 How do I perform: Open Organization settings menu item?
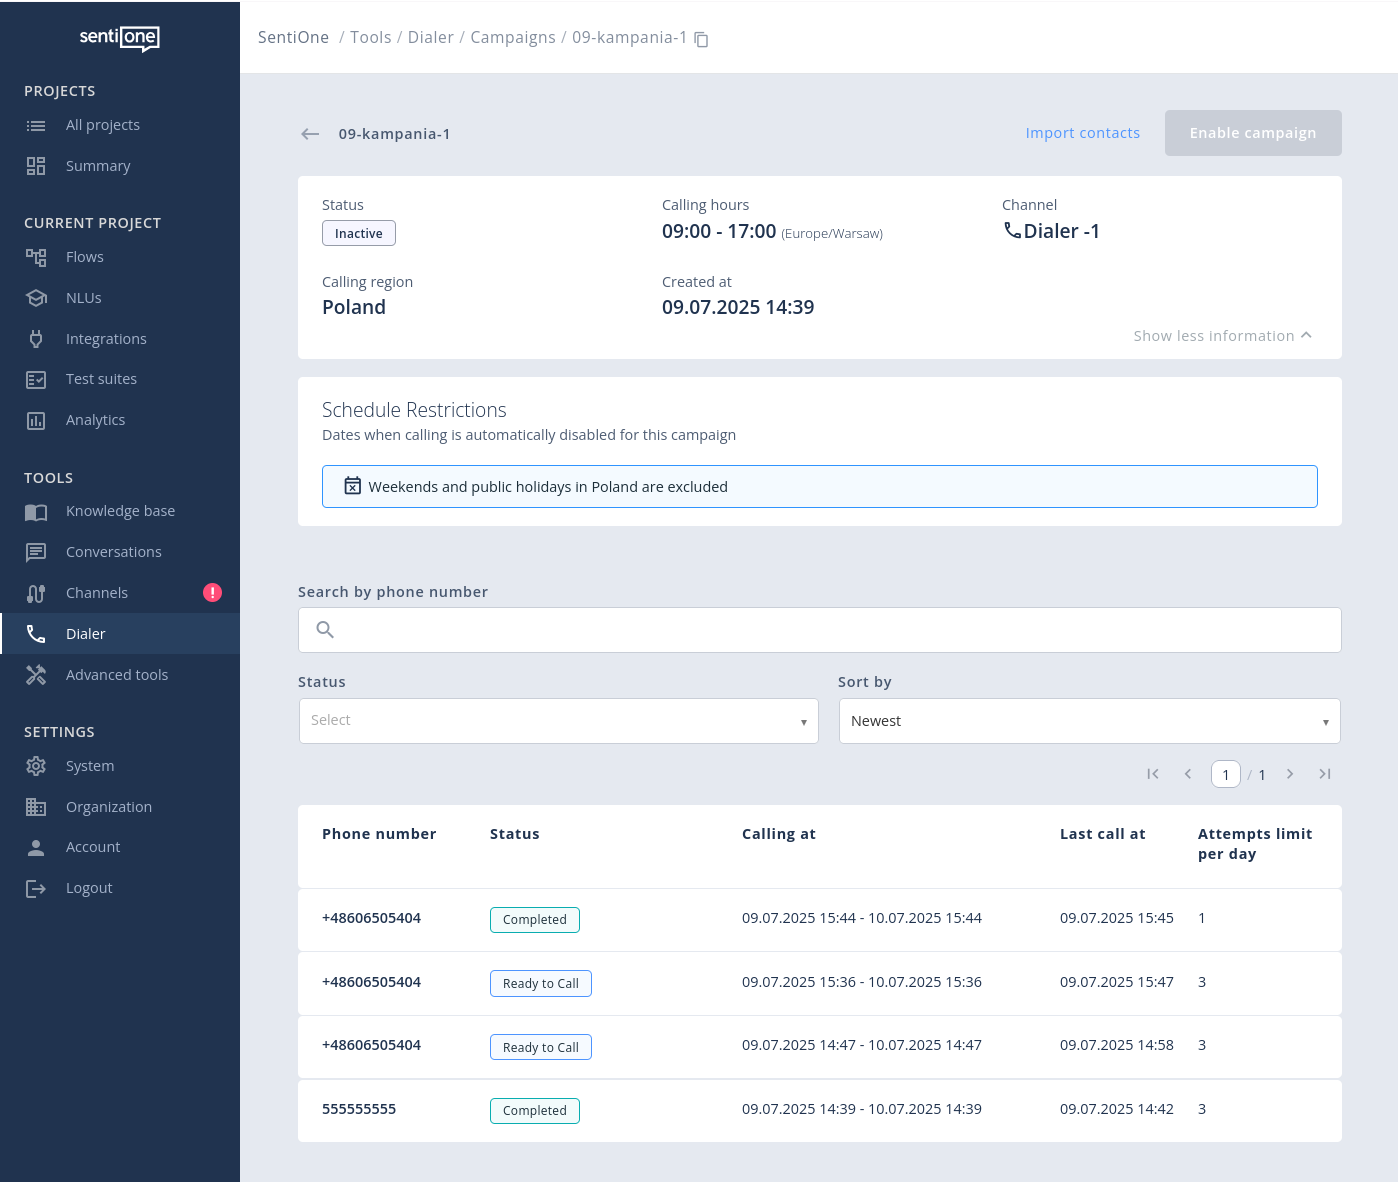click(109, 807)
